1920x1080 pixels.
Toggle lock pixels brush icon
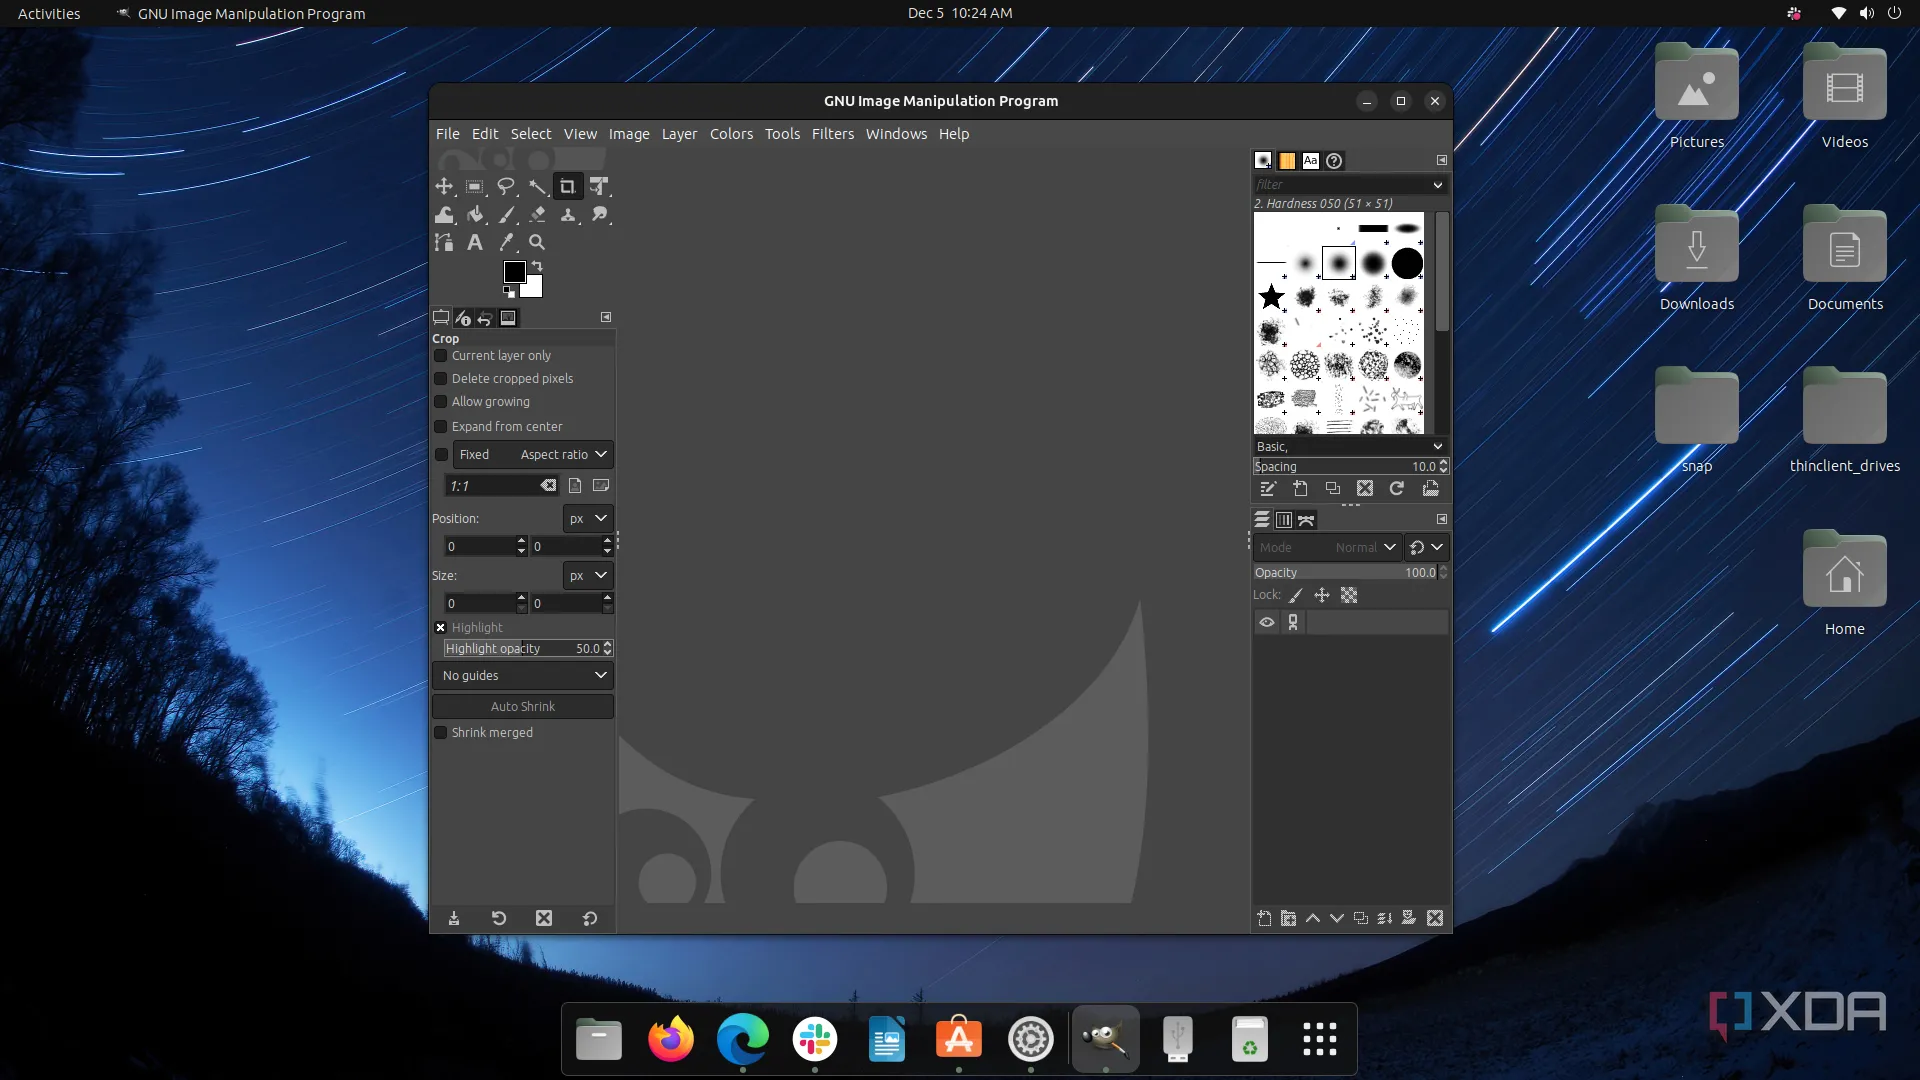click(1296, 596)
